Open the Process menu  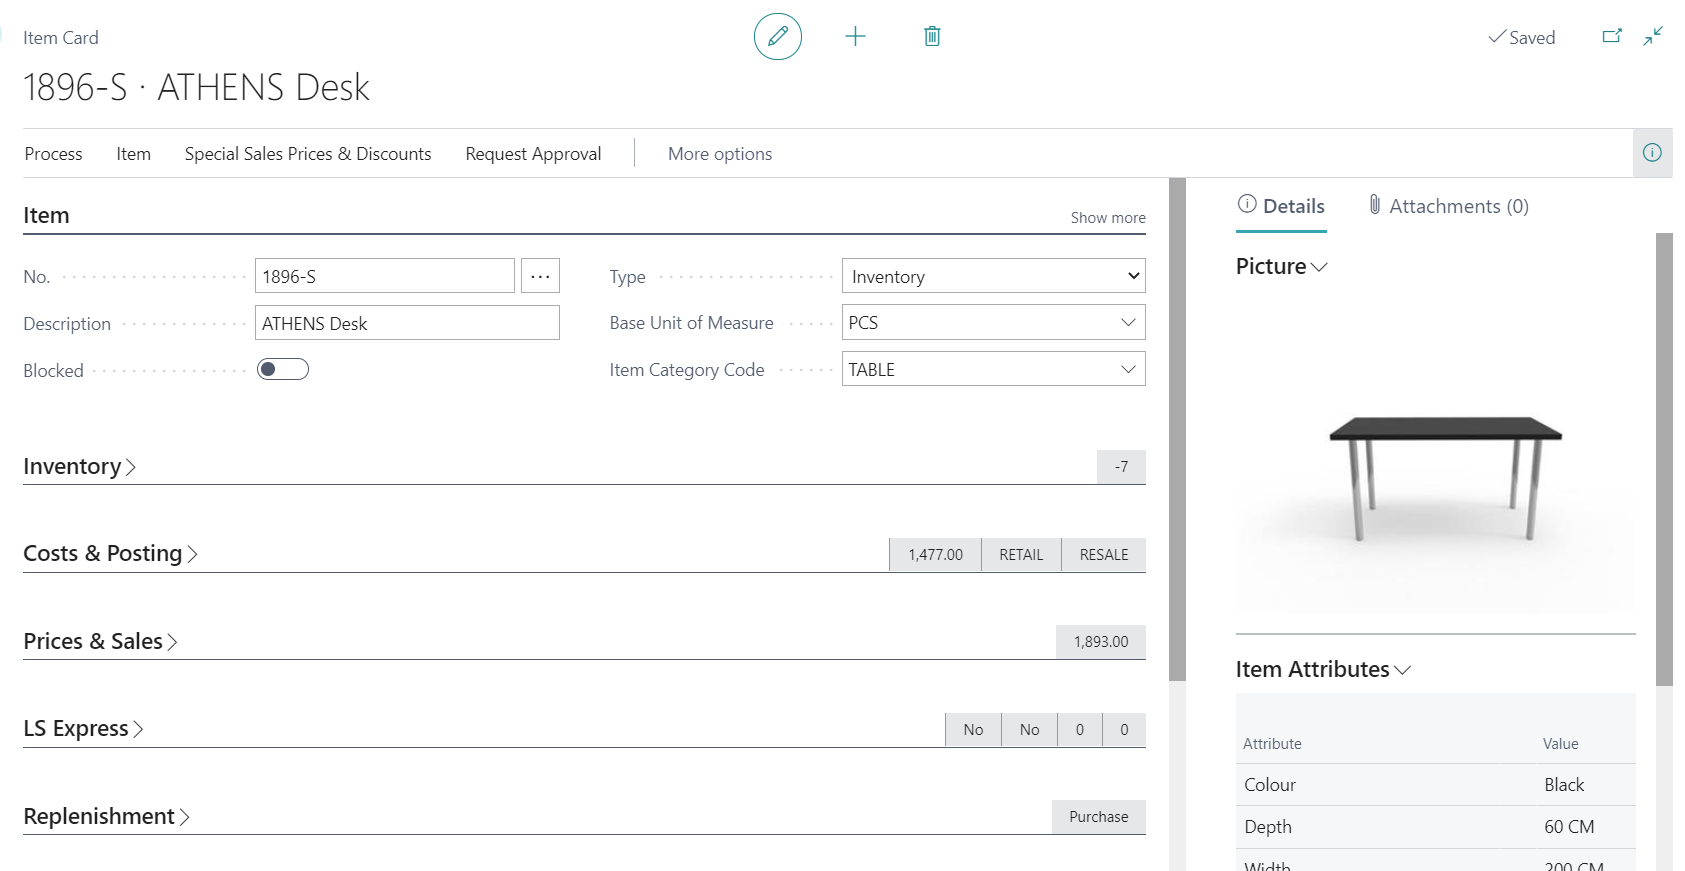pyautogui.click(x=54, y=154)
